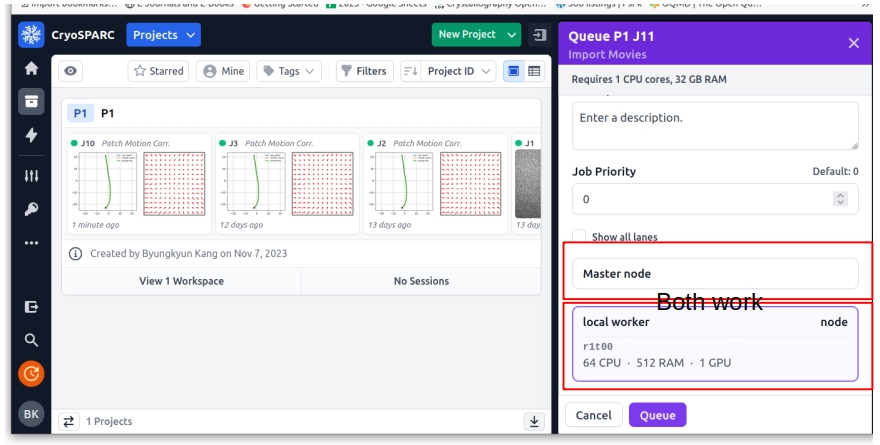Open the Projects archive icon in sidebar
880x445 pixels.
(x=31, y=103)
